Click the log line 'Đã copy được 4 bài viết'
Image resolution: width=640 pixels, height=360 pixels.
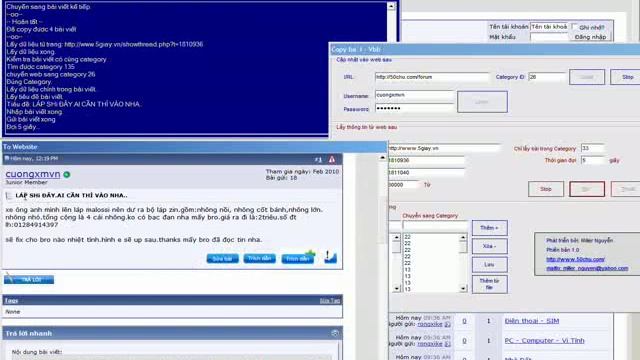(41, 29)
